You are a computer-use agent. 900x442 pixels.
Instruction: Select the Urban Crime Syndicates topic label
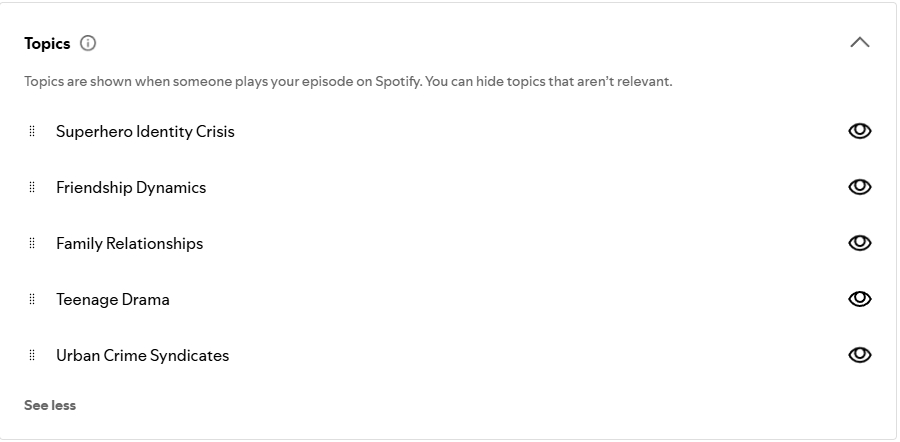point(142,355)
